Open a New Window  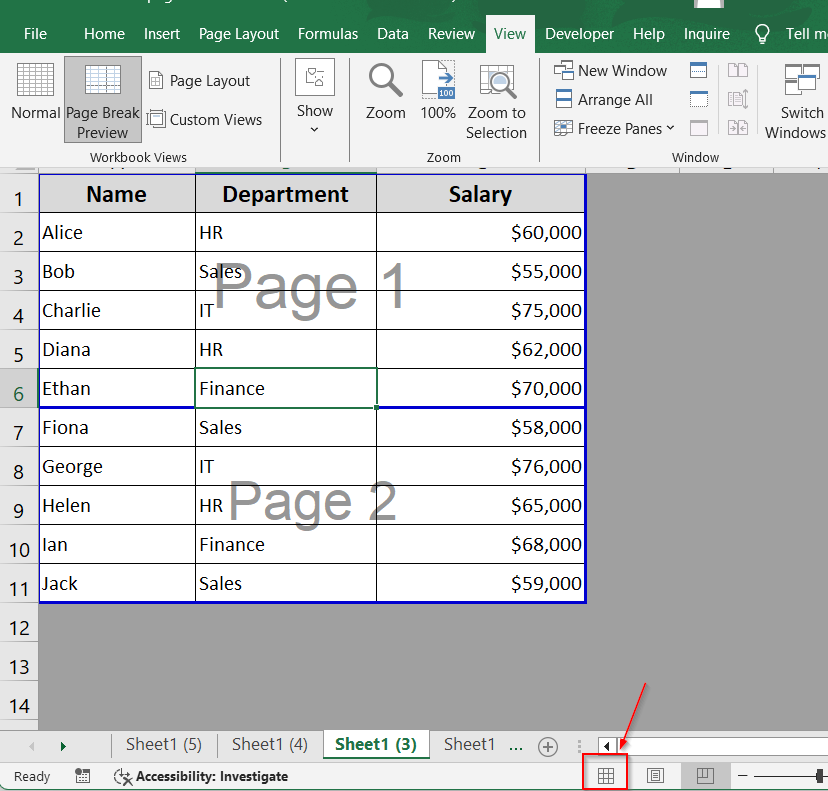point(610,70)
